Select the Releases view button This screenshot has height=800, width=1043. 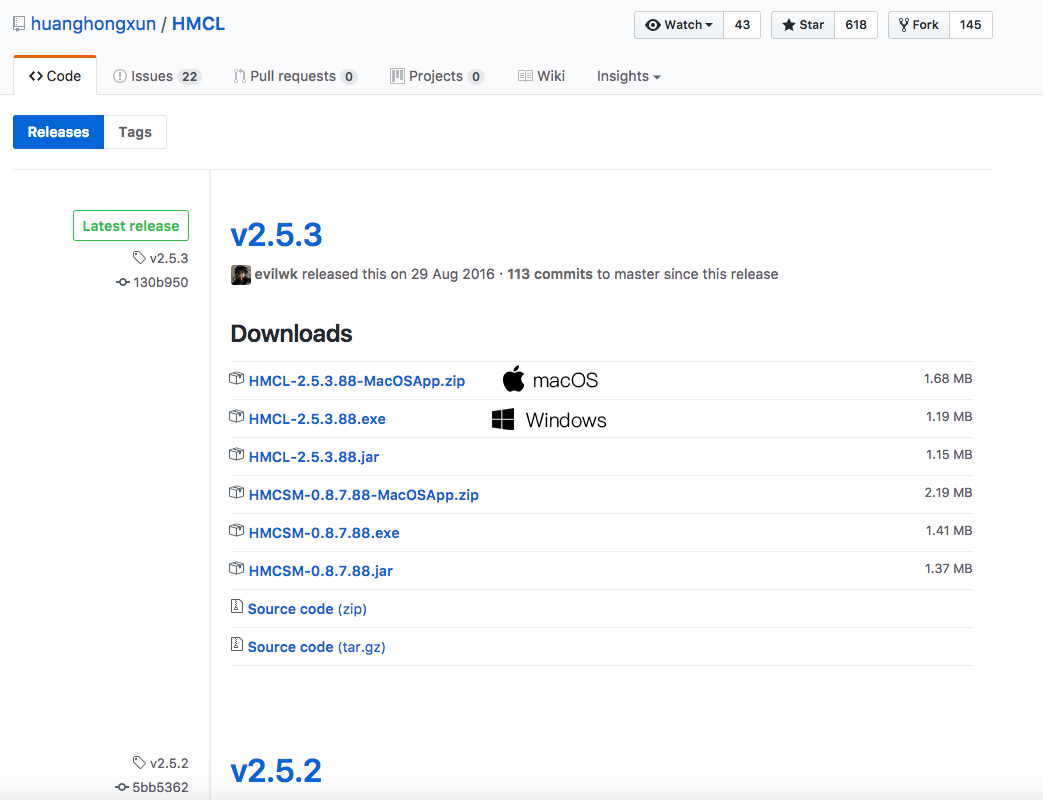click(58, 132)
